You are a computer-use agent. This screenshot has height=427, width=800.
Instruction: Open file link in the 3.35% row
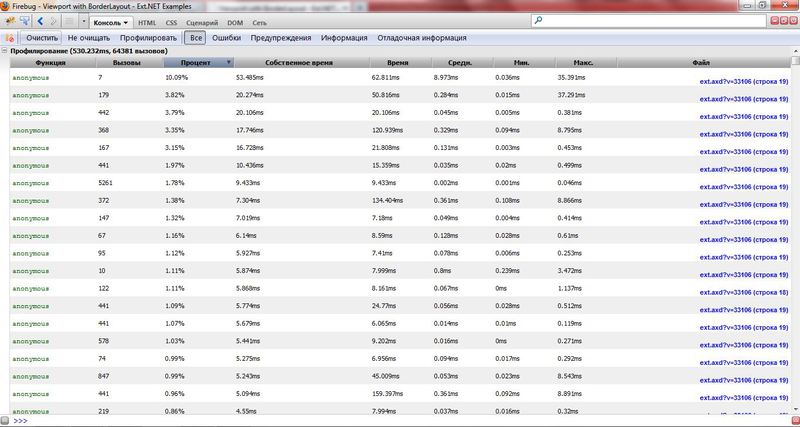tap(744, 134)
